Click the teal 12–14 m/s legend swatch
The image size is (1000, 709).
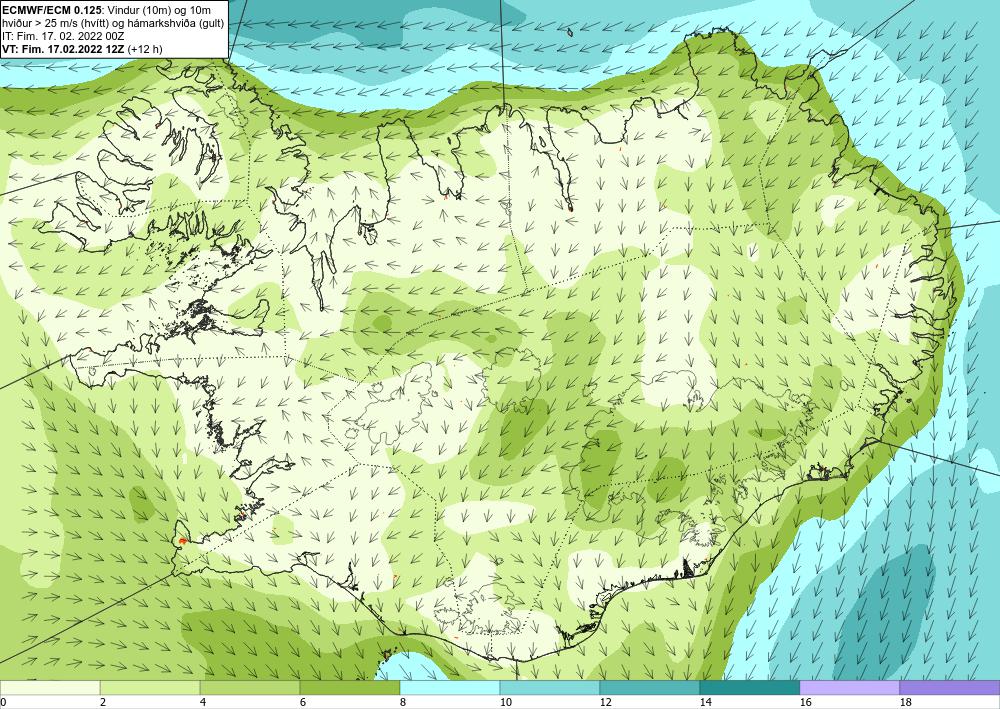[x=649, y=687]
